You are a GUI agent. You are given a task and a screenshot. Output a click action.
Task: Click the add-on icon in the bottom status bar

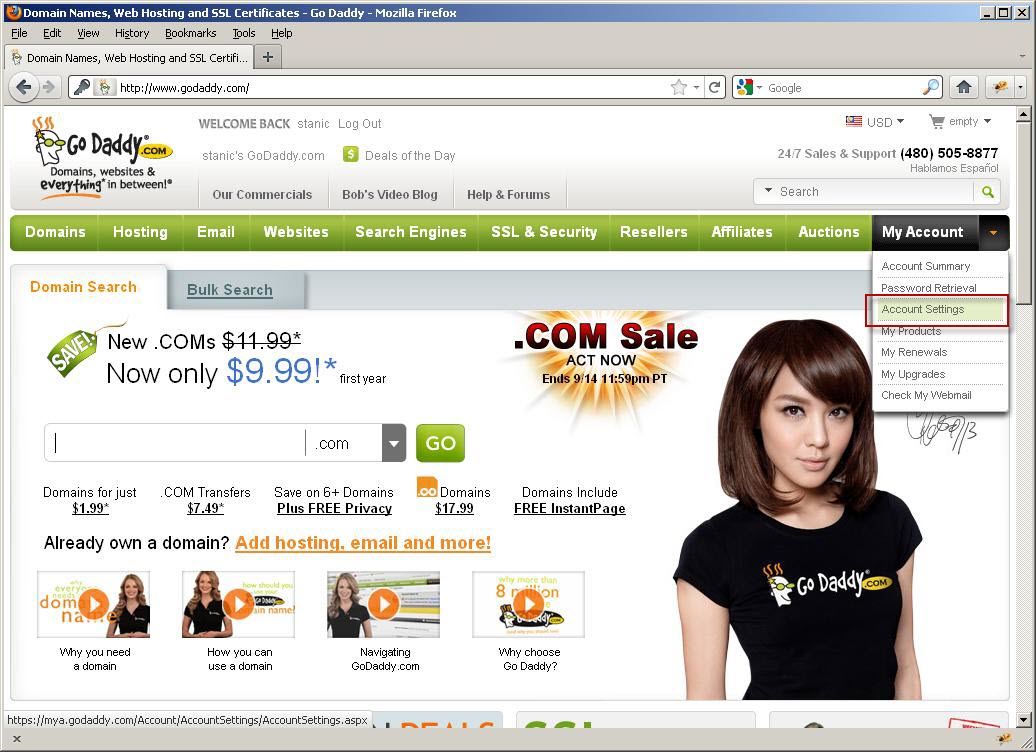(1003, 739)
